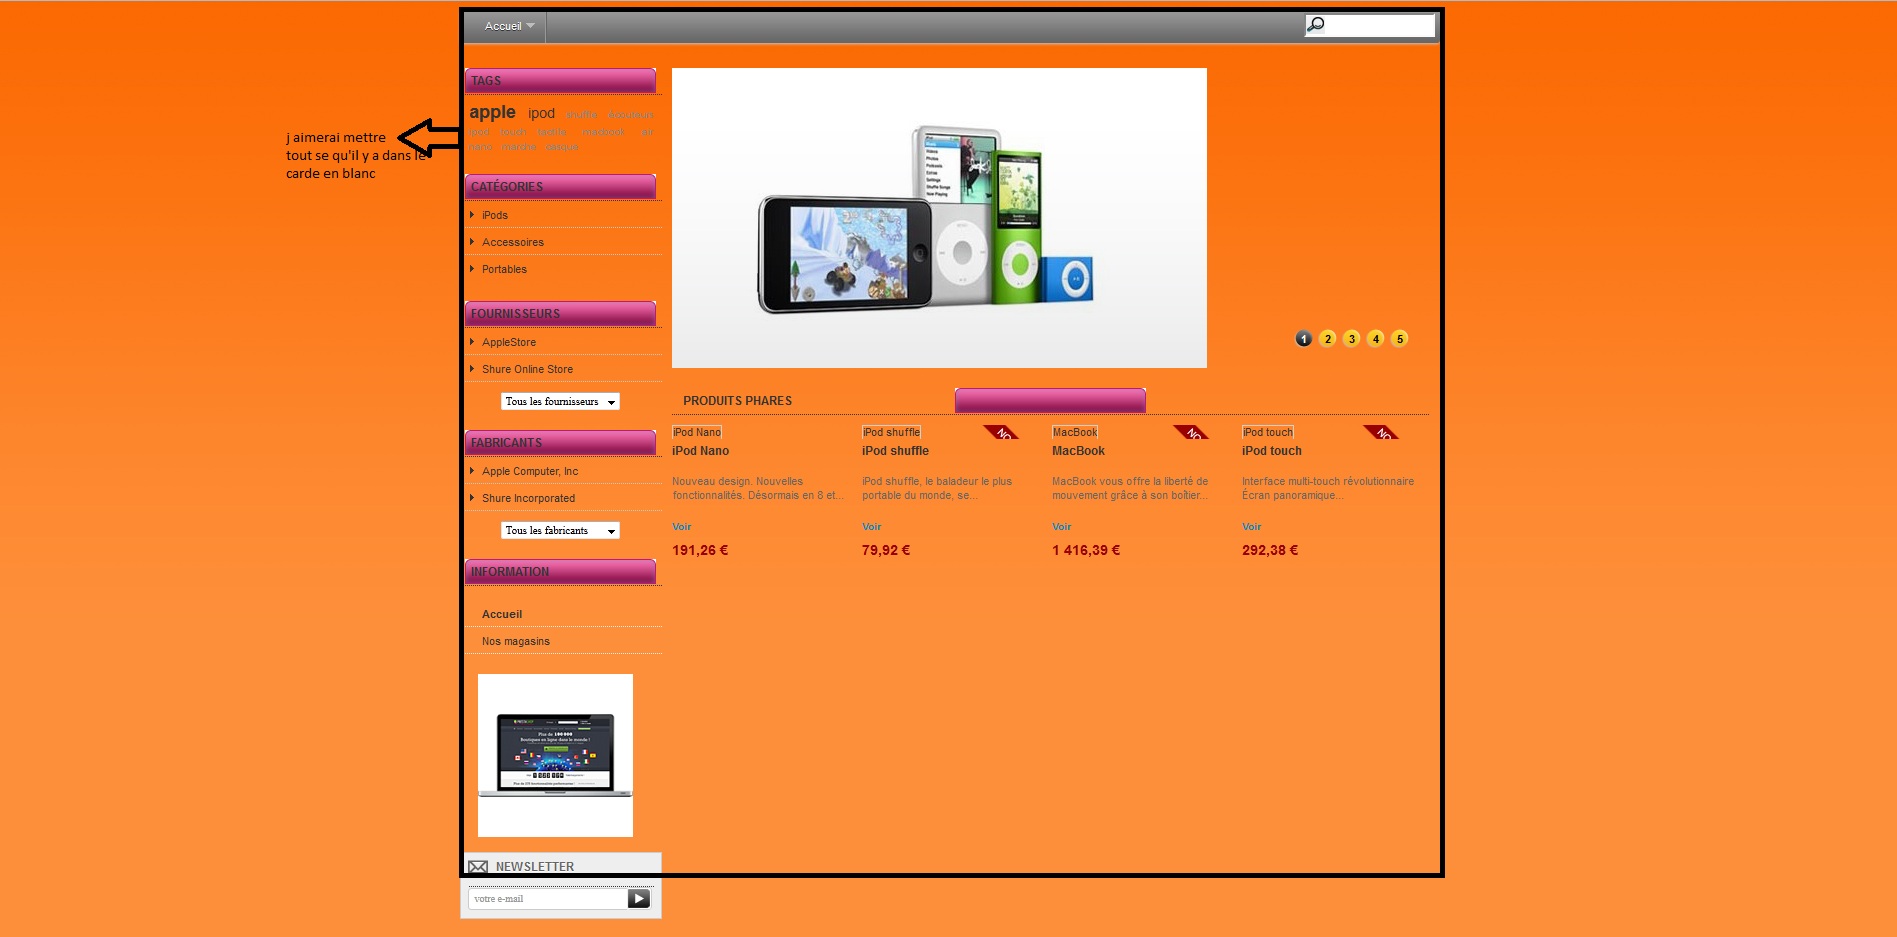Click the Tags block header

point(560,81)
